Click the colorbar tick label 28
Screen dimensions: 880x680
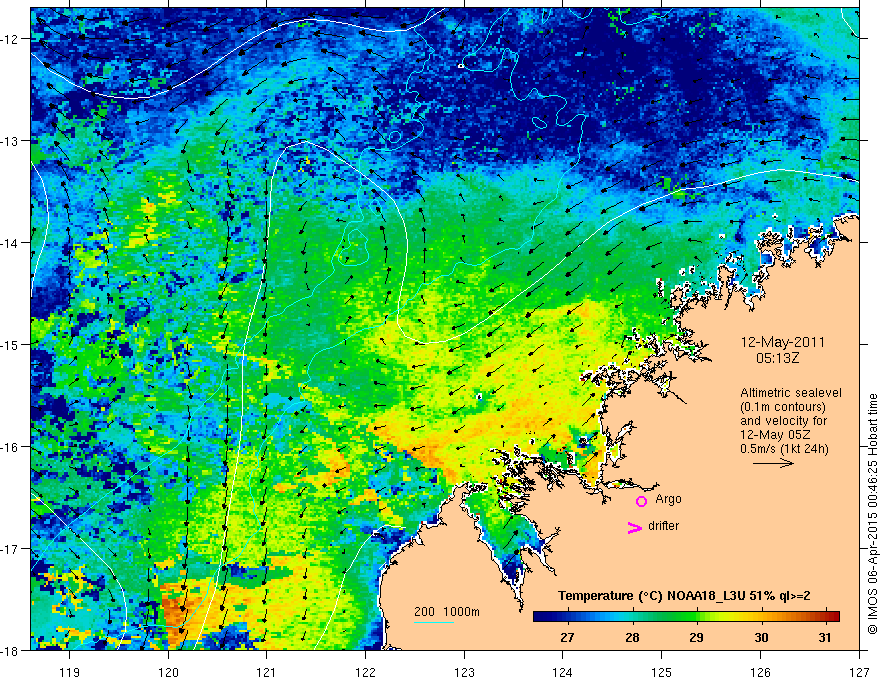coord(632,637)
